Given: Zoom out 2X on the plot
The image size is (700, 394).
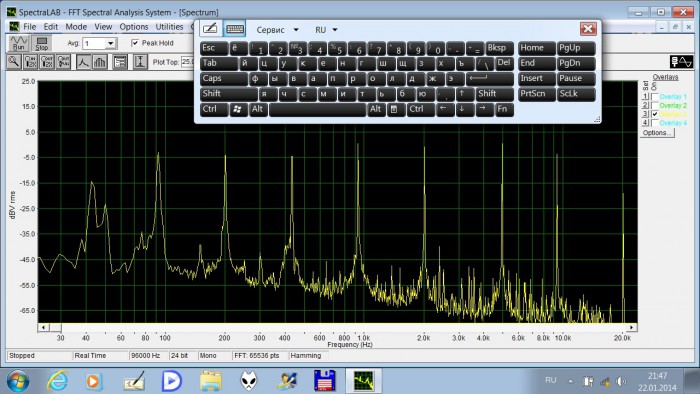Looking at the screenshot, I should click(x=47, y=62).
